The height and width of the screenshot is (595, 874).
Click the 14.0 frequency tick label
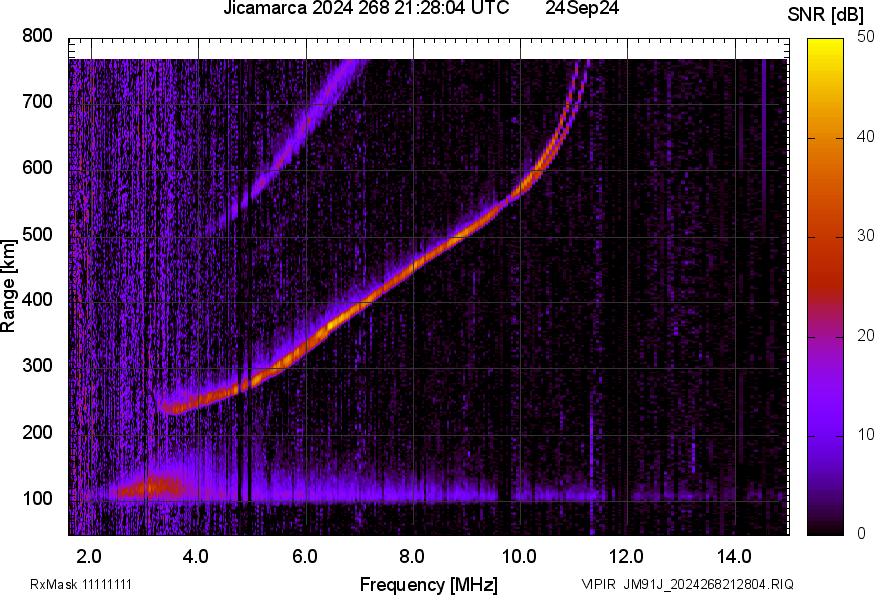(734, 557)
